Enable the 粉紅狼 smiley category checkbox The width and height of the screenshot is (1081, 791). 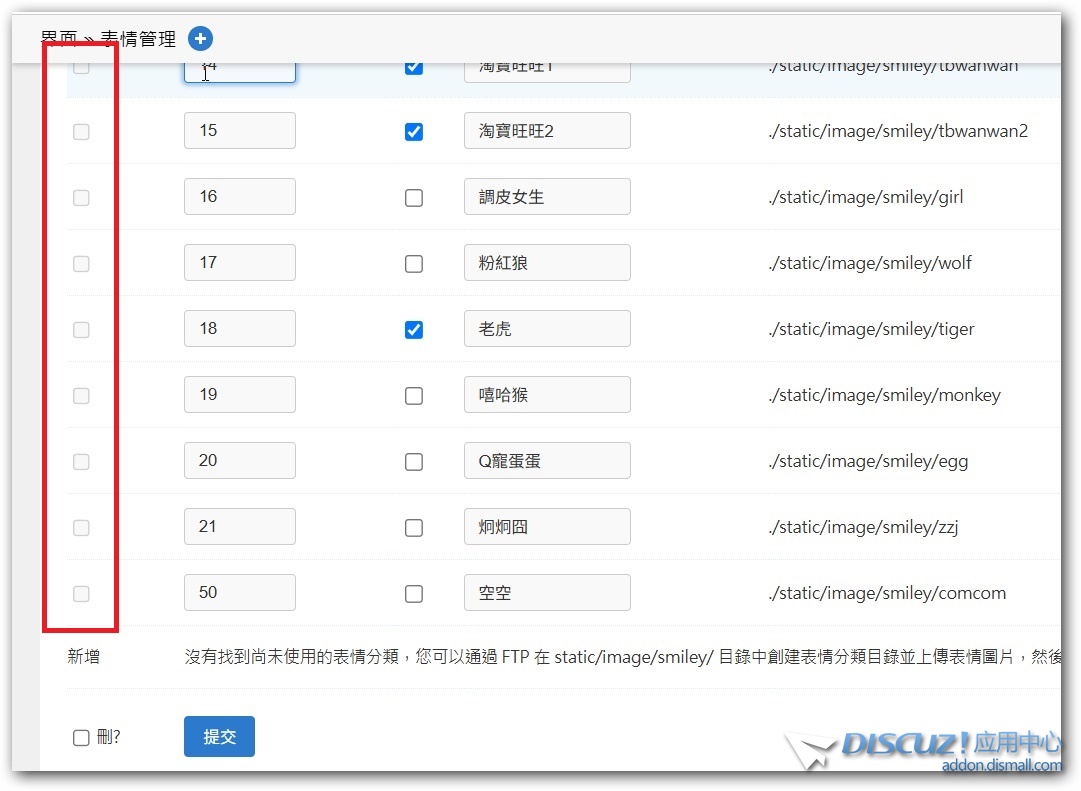[x=414, y=264]
